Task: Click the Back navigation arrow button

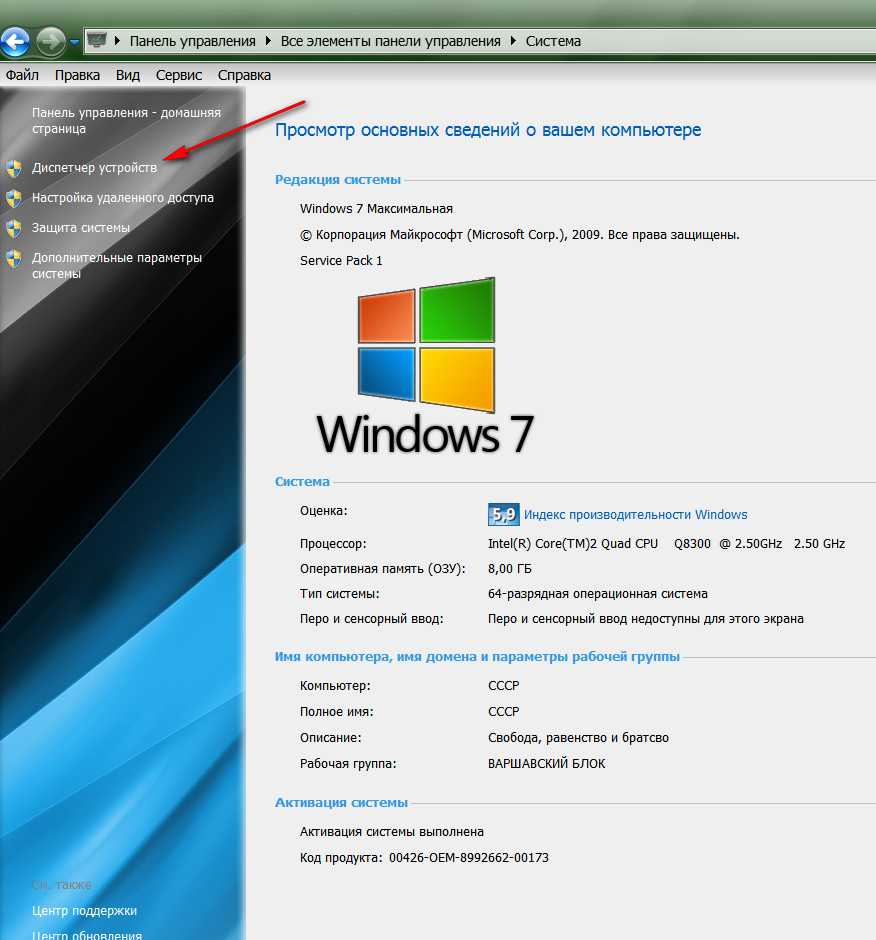Action: click(15, 42)
